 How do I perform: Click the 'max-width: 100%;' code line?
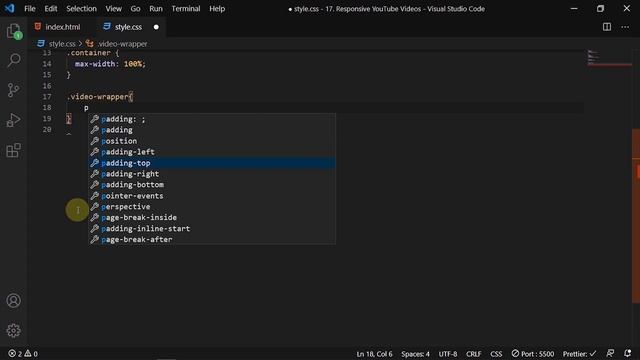(110, 64)
